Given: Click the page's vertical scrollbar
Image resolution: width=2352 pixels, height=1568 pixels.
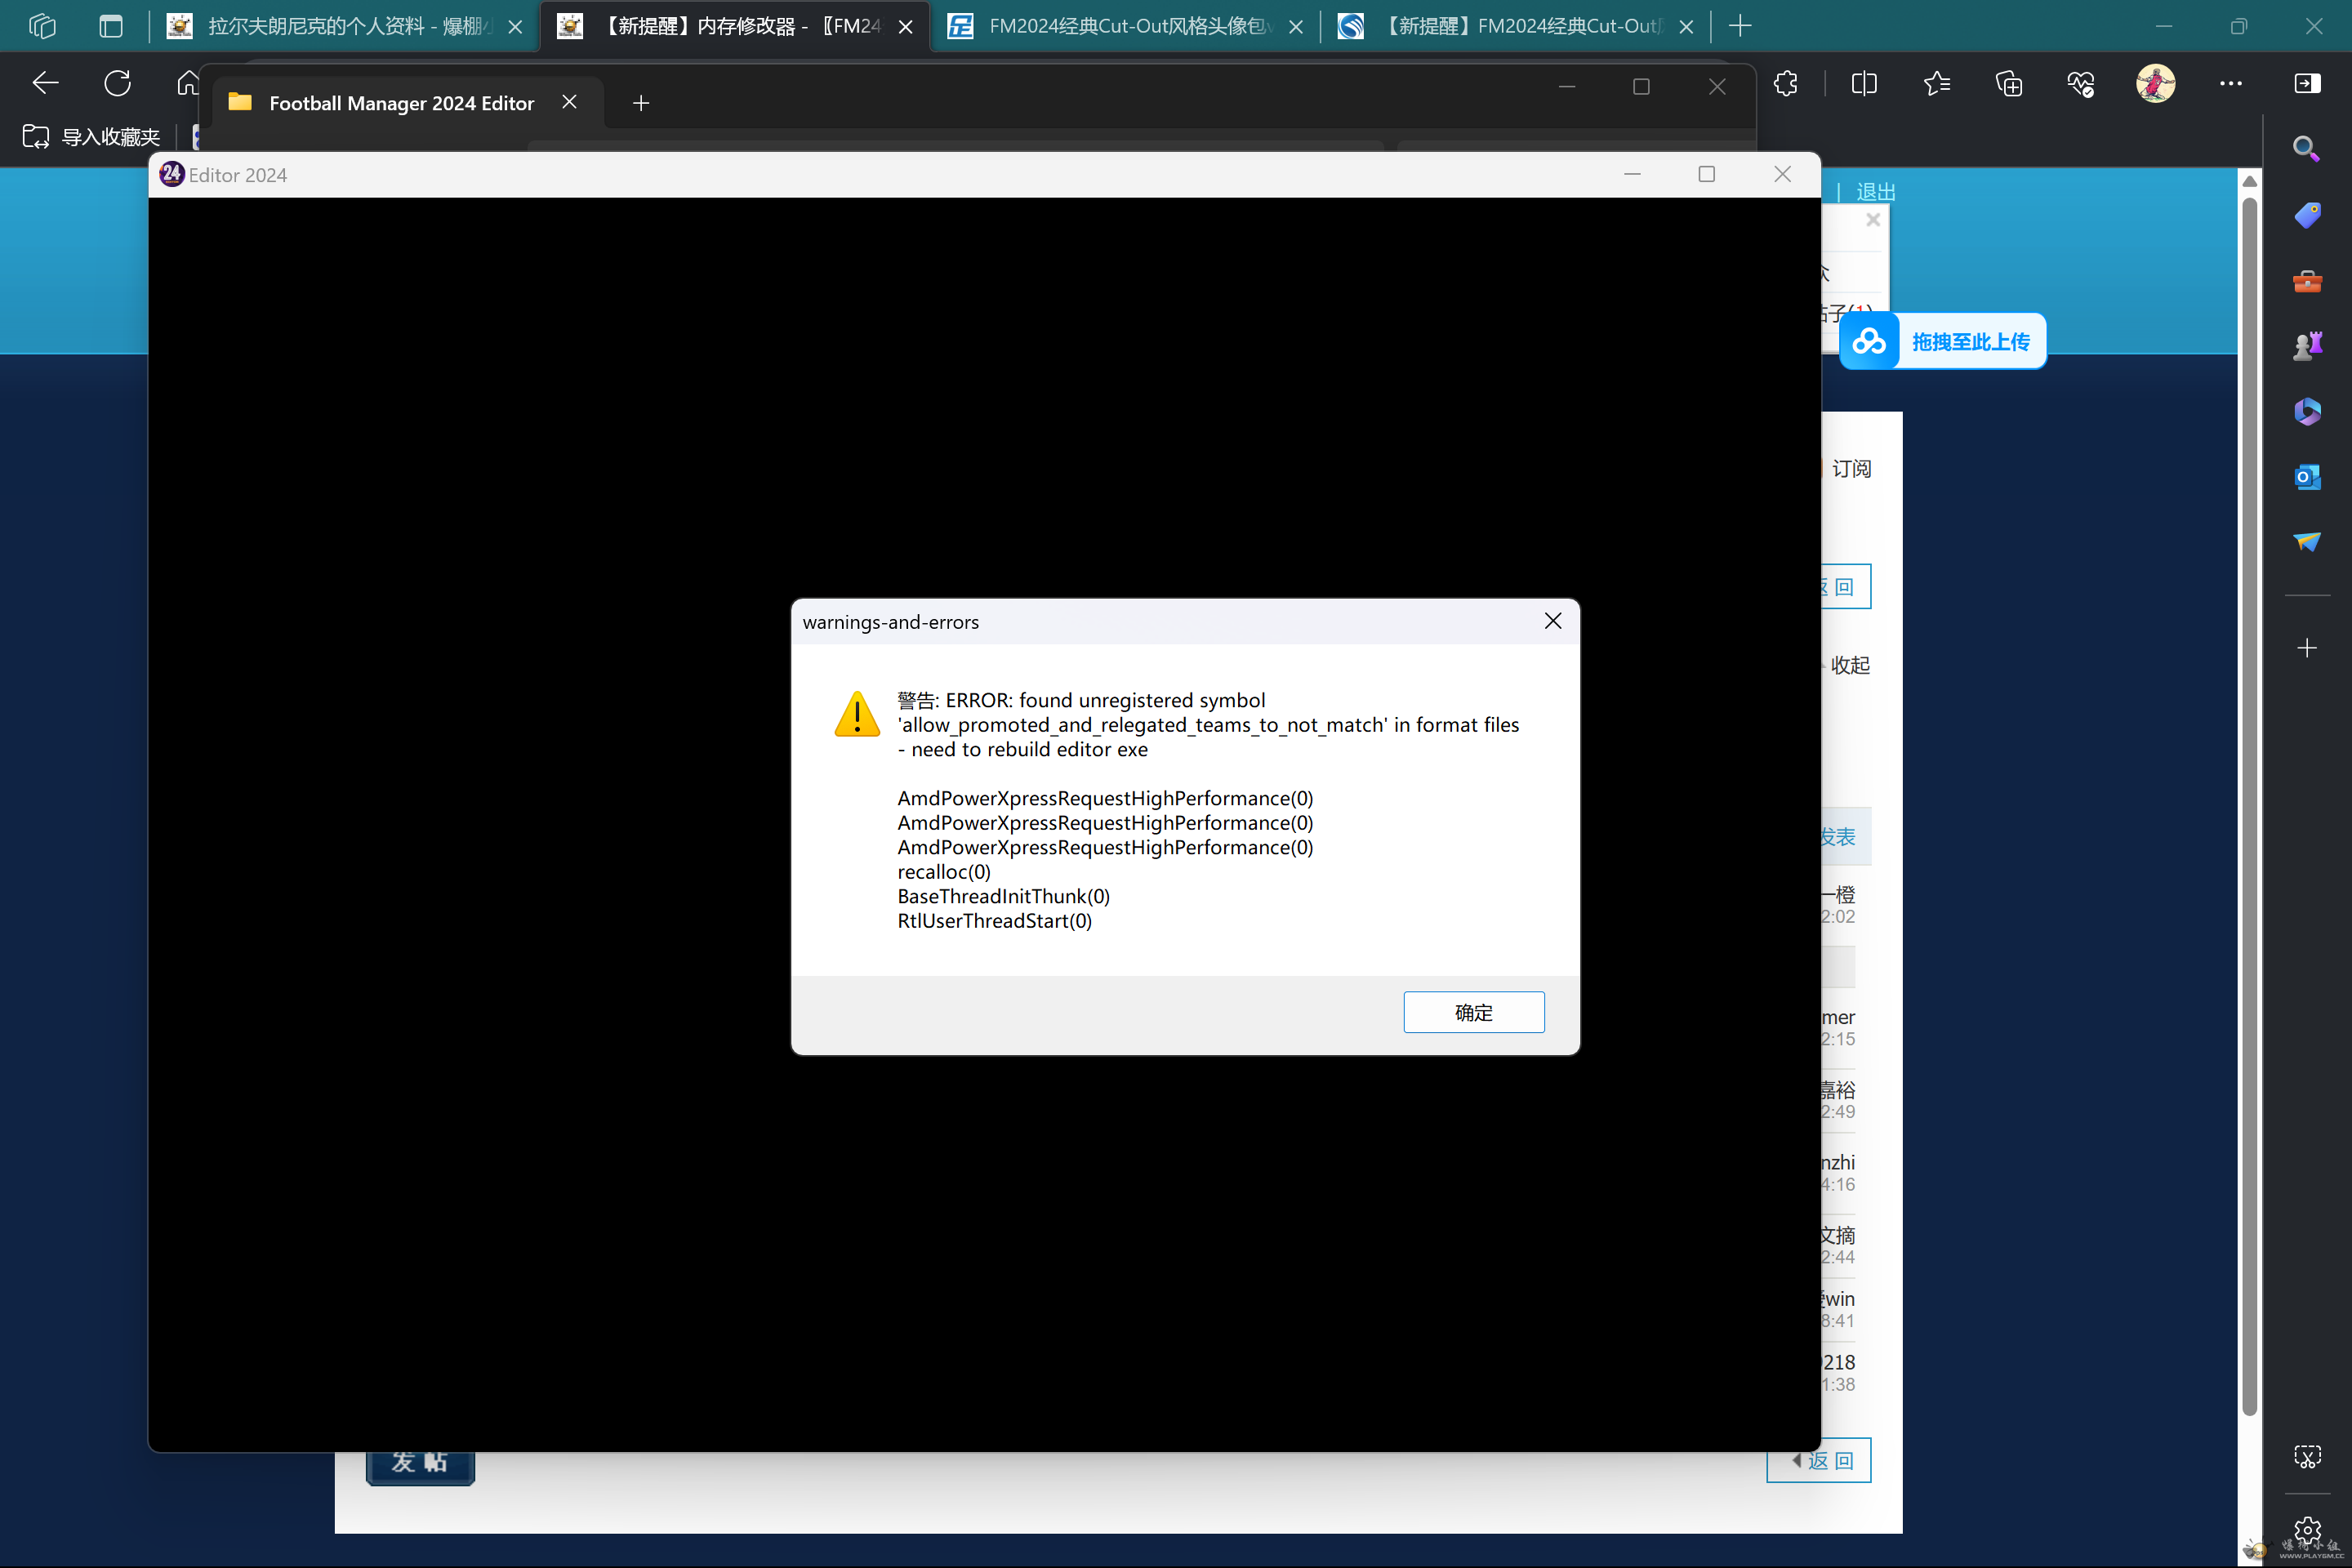Looking at the screenshot, I should 2249,800.
